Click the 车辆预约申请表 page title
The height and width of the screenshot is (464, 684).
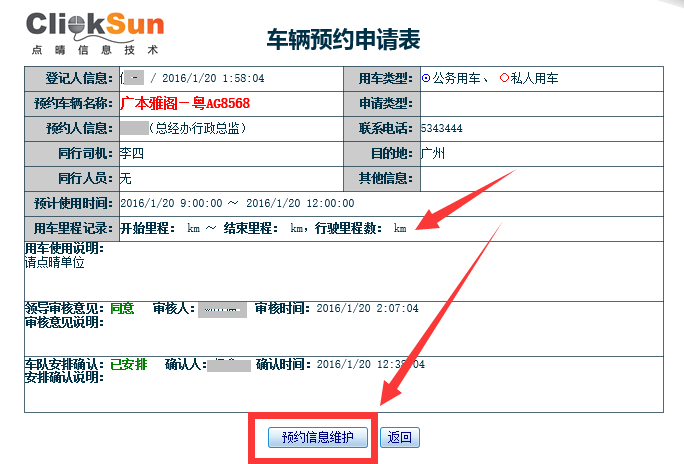tap(343, 39)
